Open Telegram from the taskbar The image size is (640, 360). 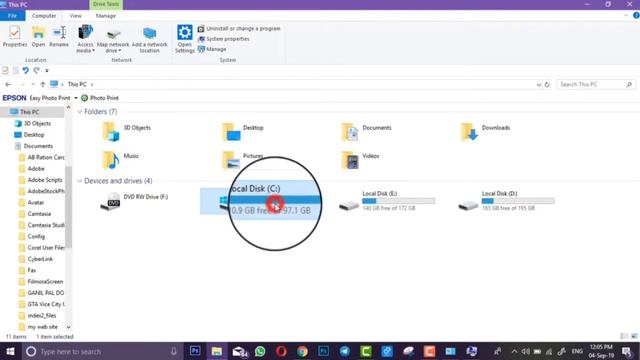[x=344, y=351]
